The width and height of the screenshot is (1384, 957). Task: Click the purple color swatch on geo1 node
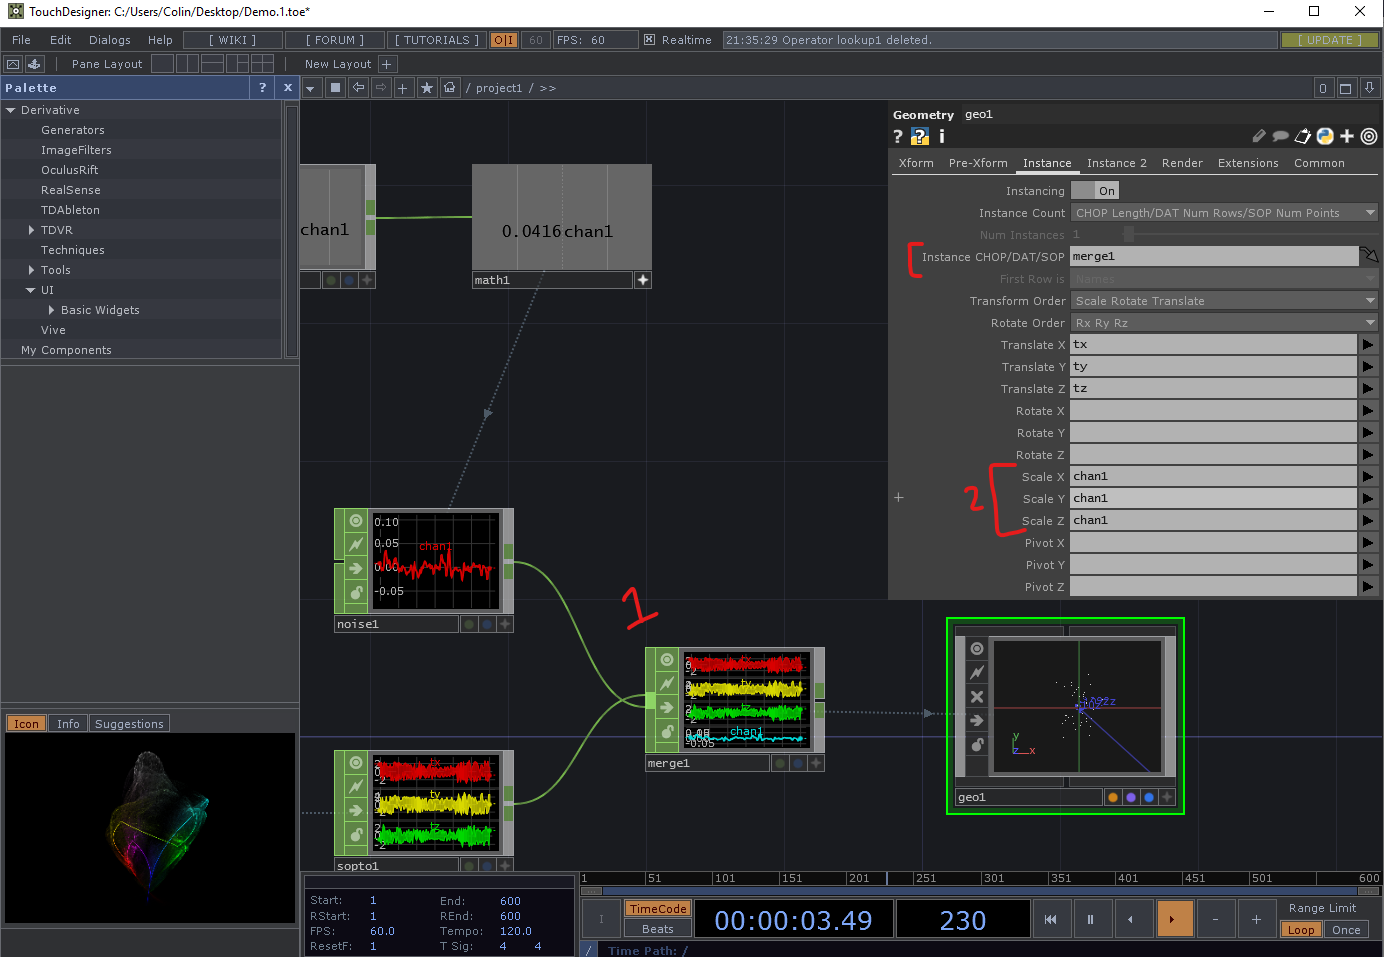(1129, 797)
